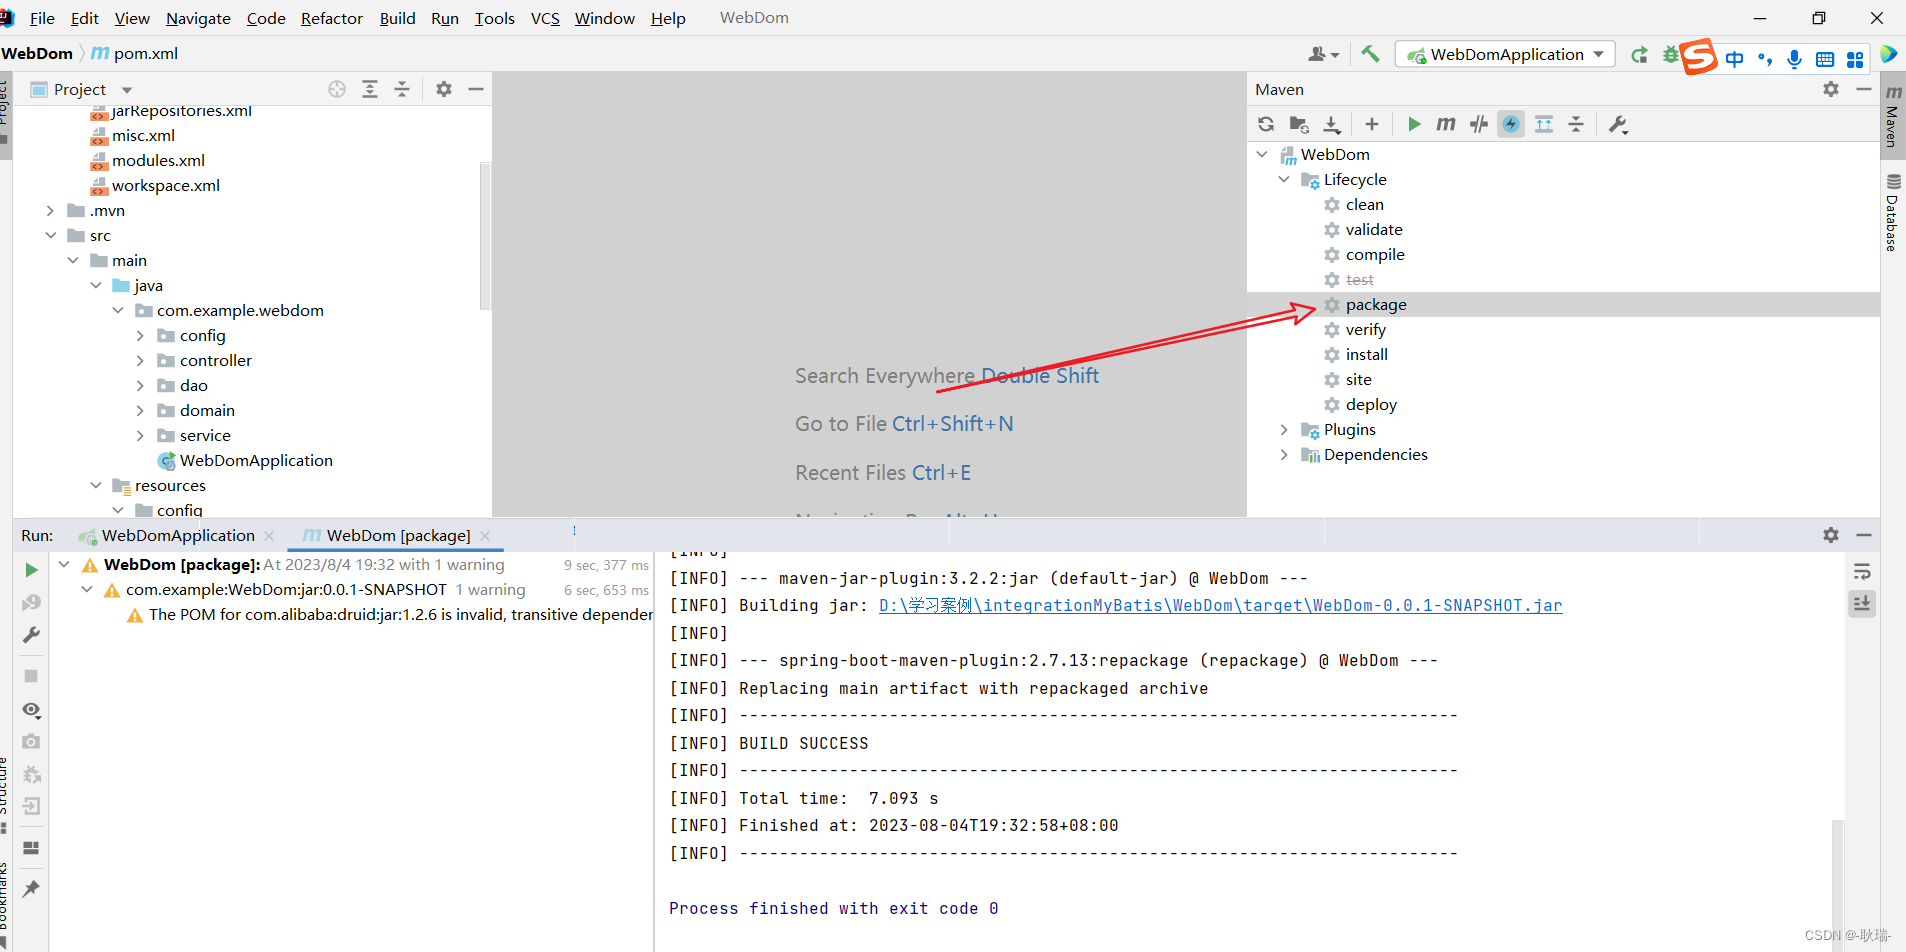This screenshot has height=952, width=1906.
Task: Open the Database side tool window
Action: (x=1893, y=213)
